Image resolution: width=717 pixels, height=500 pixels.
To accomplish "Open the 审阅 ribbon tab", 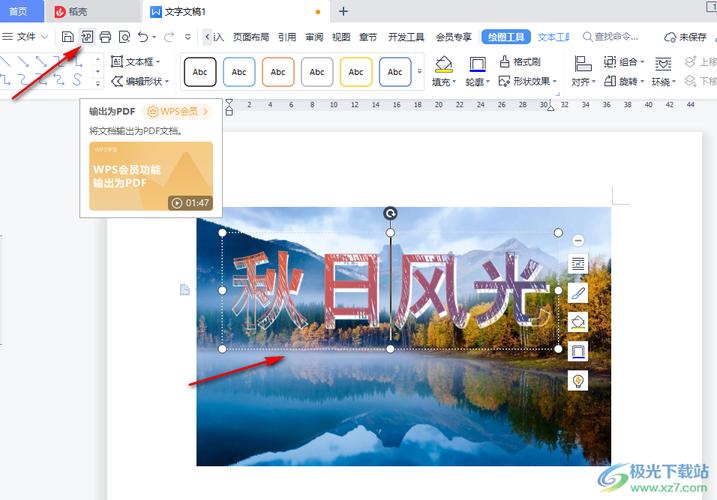I will click(x=314, y=37).
